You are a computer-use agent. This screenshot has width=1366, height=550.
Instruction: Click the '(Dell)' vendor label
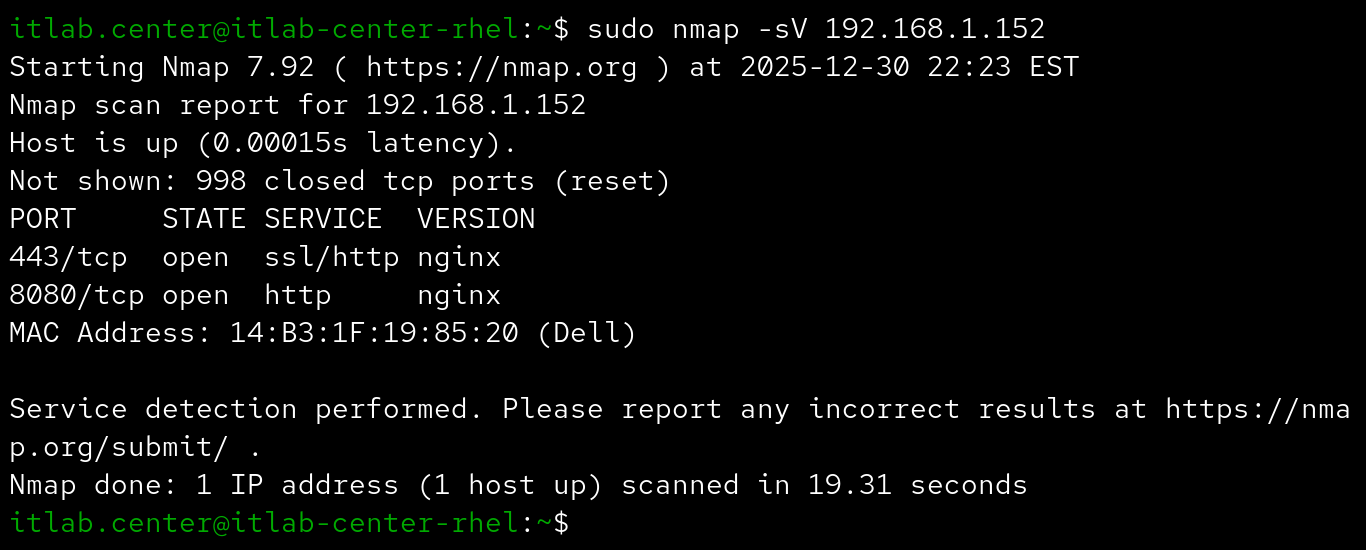[x=586, y=333]
